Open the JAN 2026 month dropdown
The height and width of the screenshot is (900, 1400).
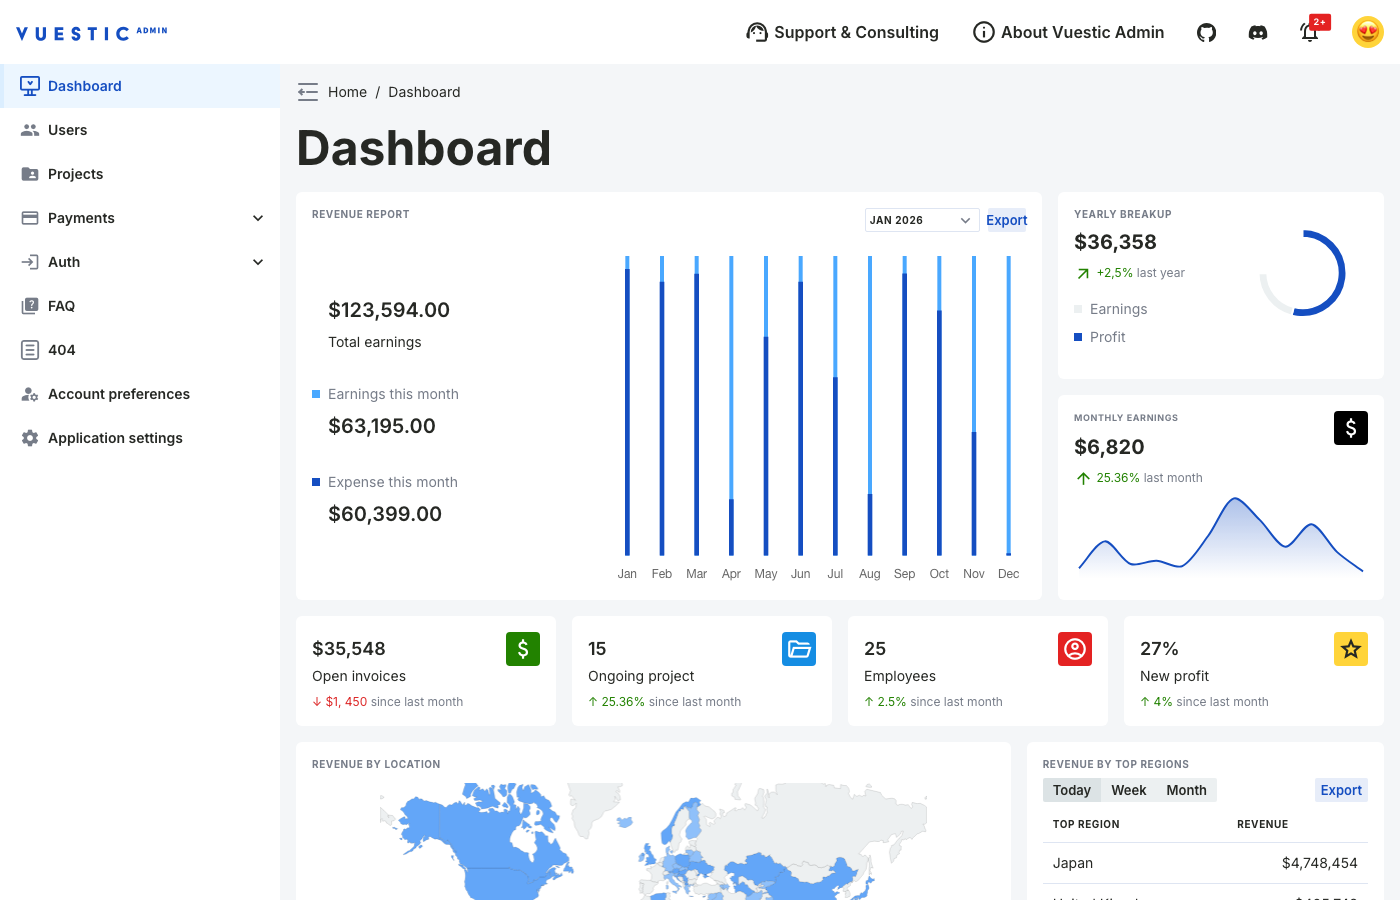click(x=920, y=219)
